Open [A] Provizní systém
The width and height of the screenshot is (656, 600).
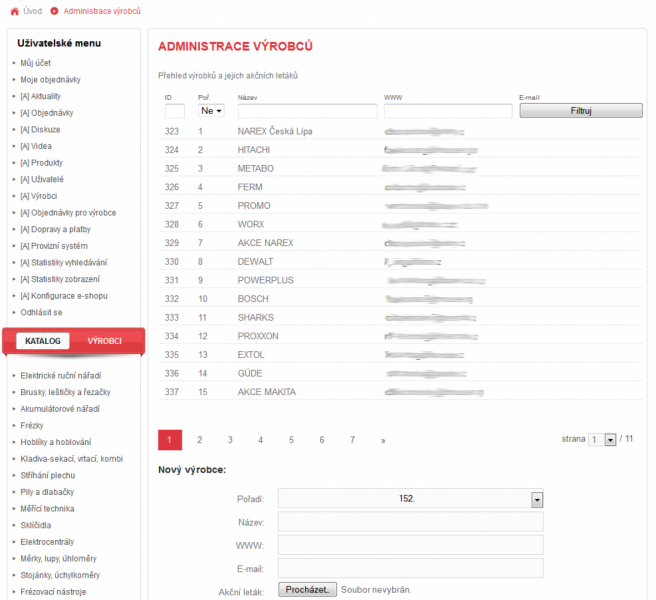point(54,246)
